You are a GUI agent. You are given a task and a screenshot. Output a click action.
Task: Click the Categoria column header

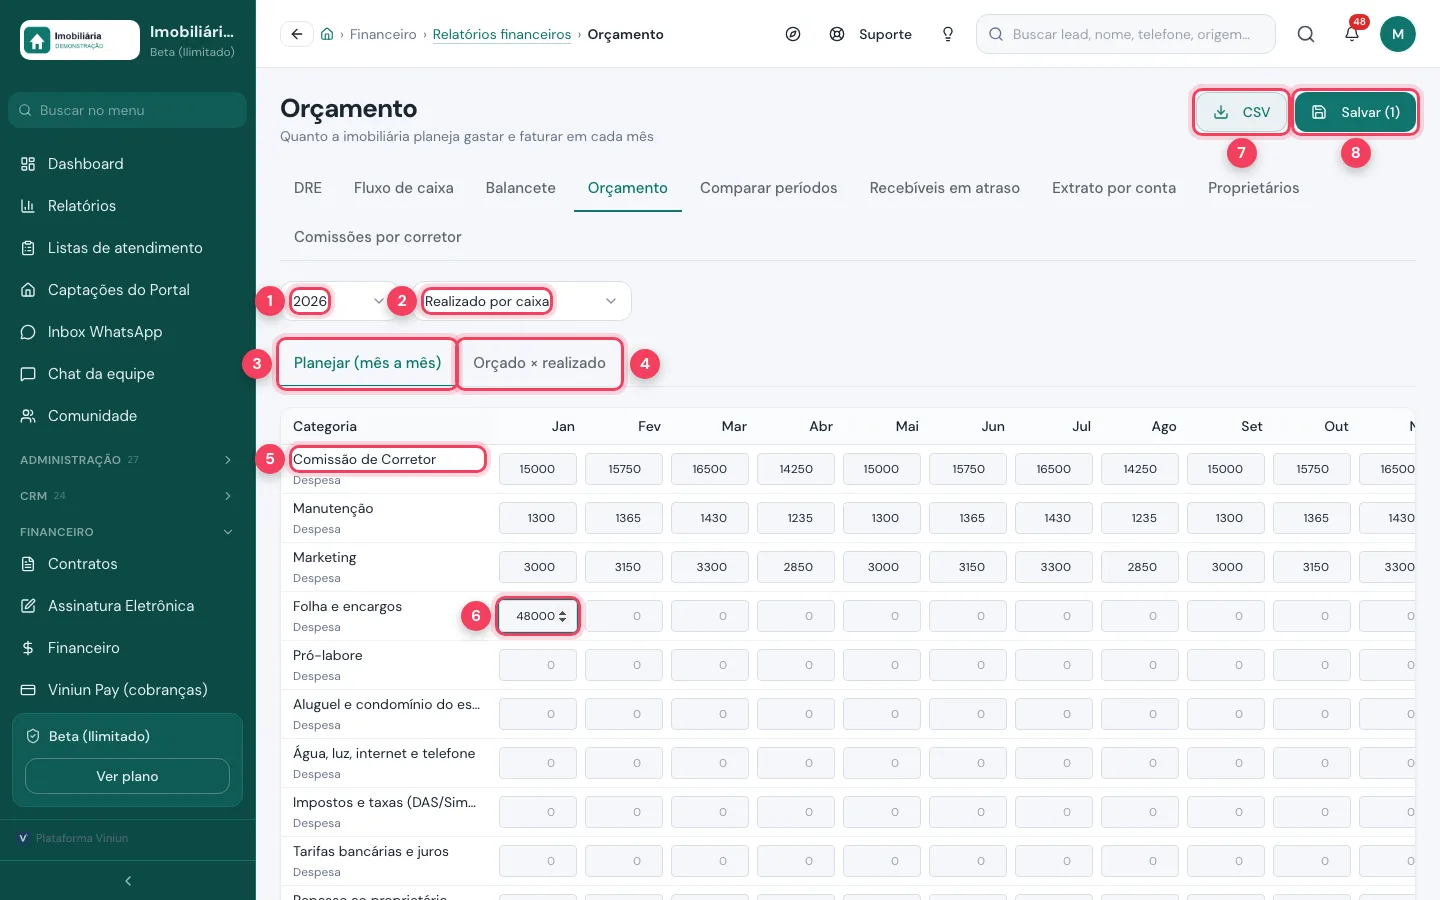pyautogui.click(x=325, y=426)
